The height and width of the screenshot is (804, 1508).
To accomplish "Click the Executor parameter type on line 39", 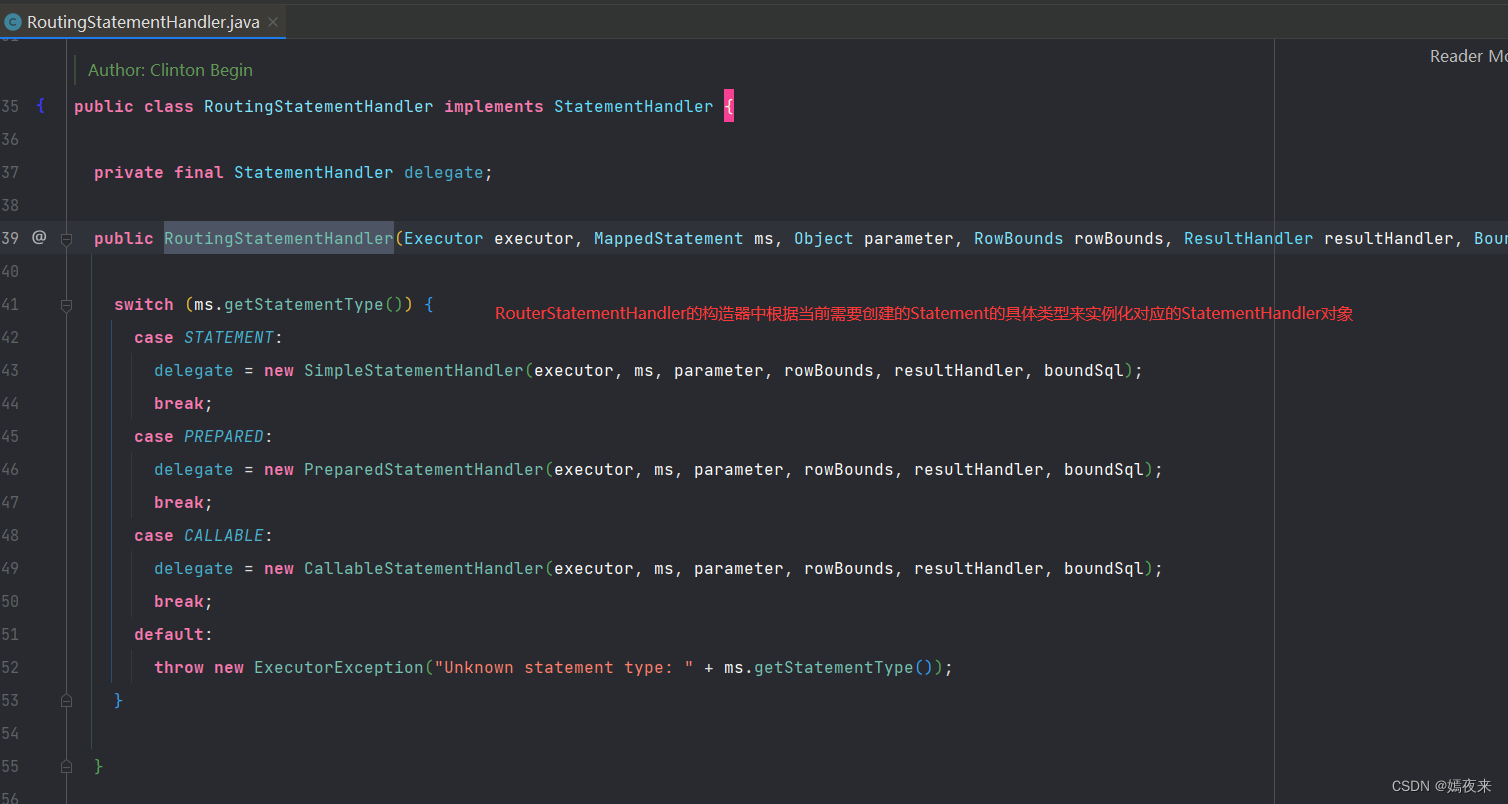I will [444, 238].
